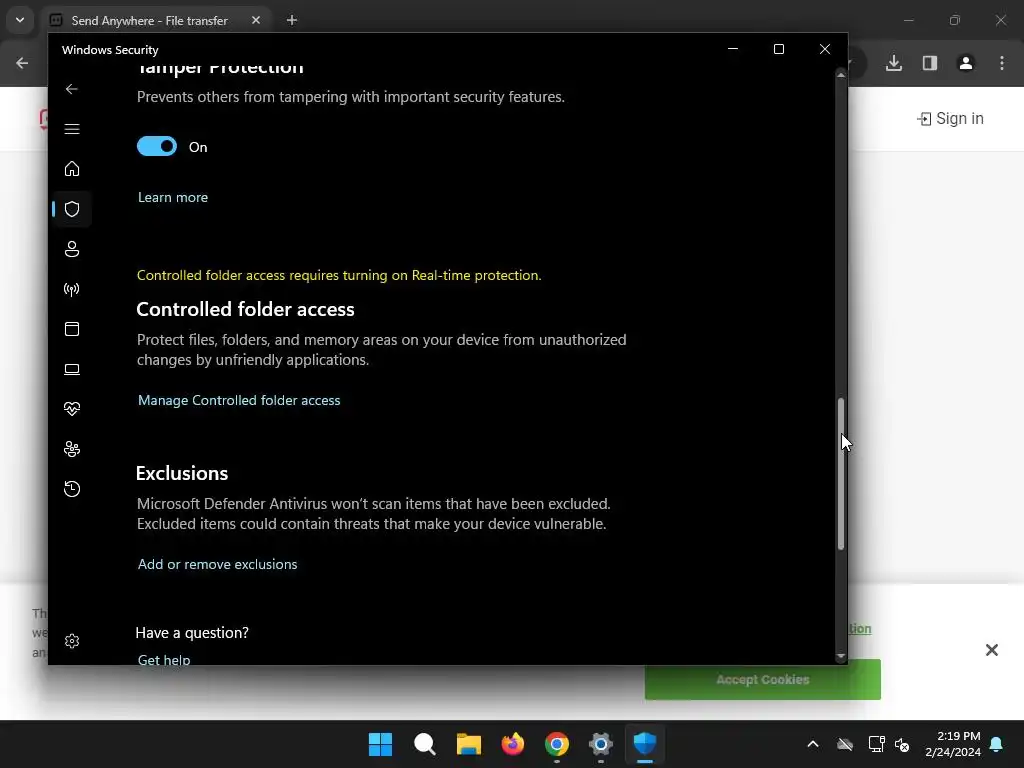Open taskbar Search
The image size is (1024, 768).
[x=424, y=744]
